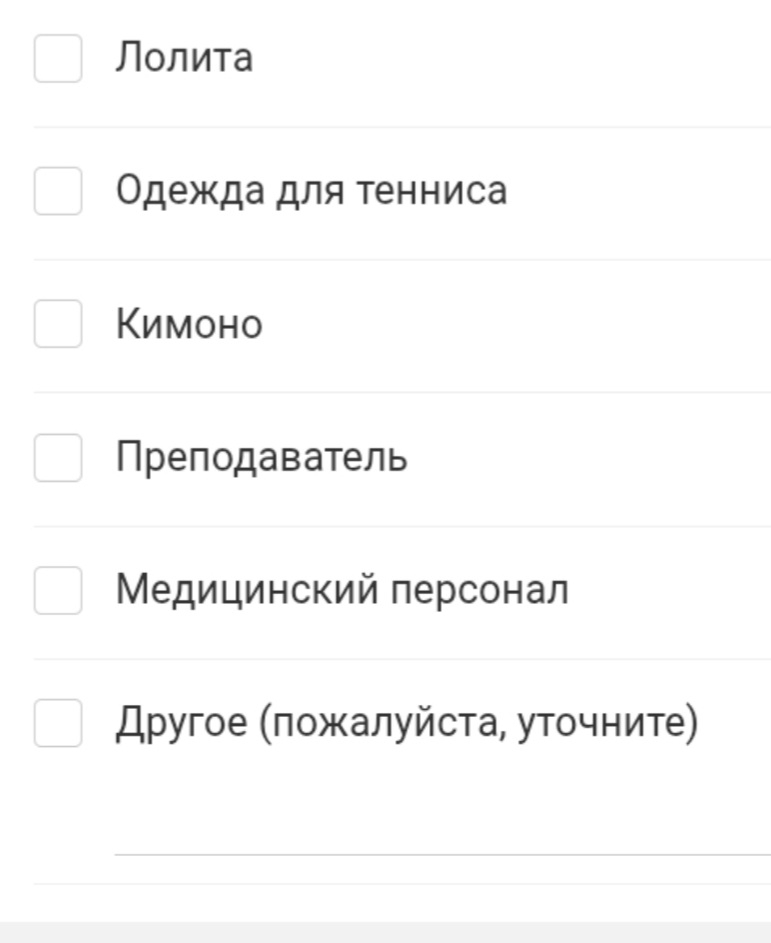771x943 pixels.
Task: Click the Лолита option label text
Action: [184, 58]
